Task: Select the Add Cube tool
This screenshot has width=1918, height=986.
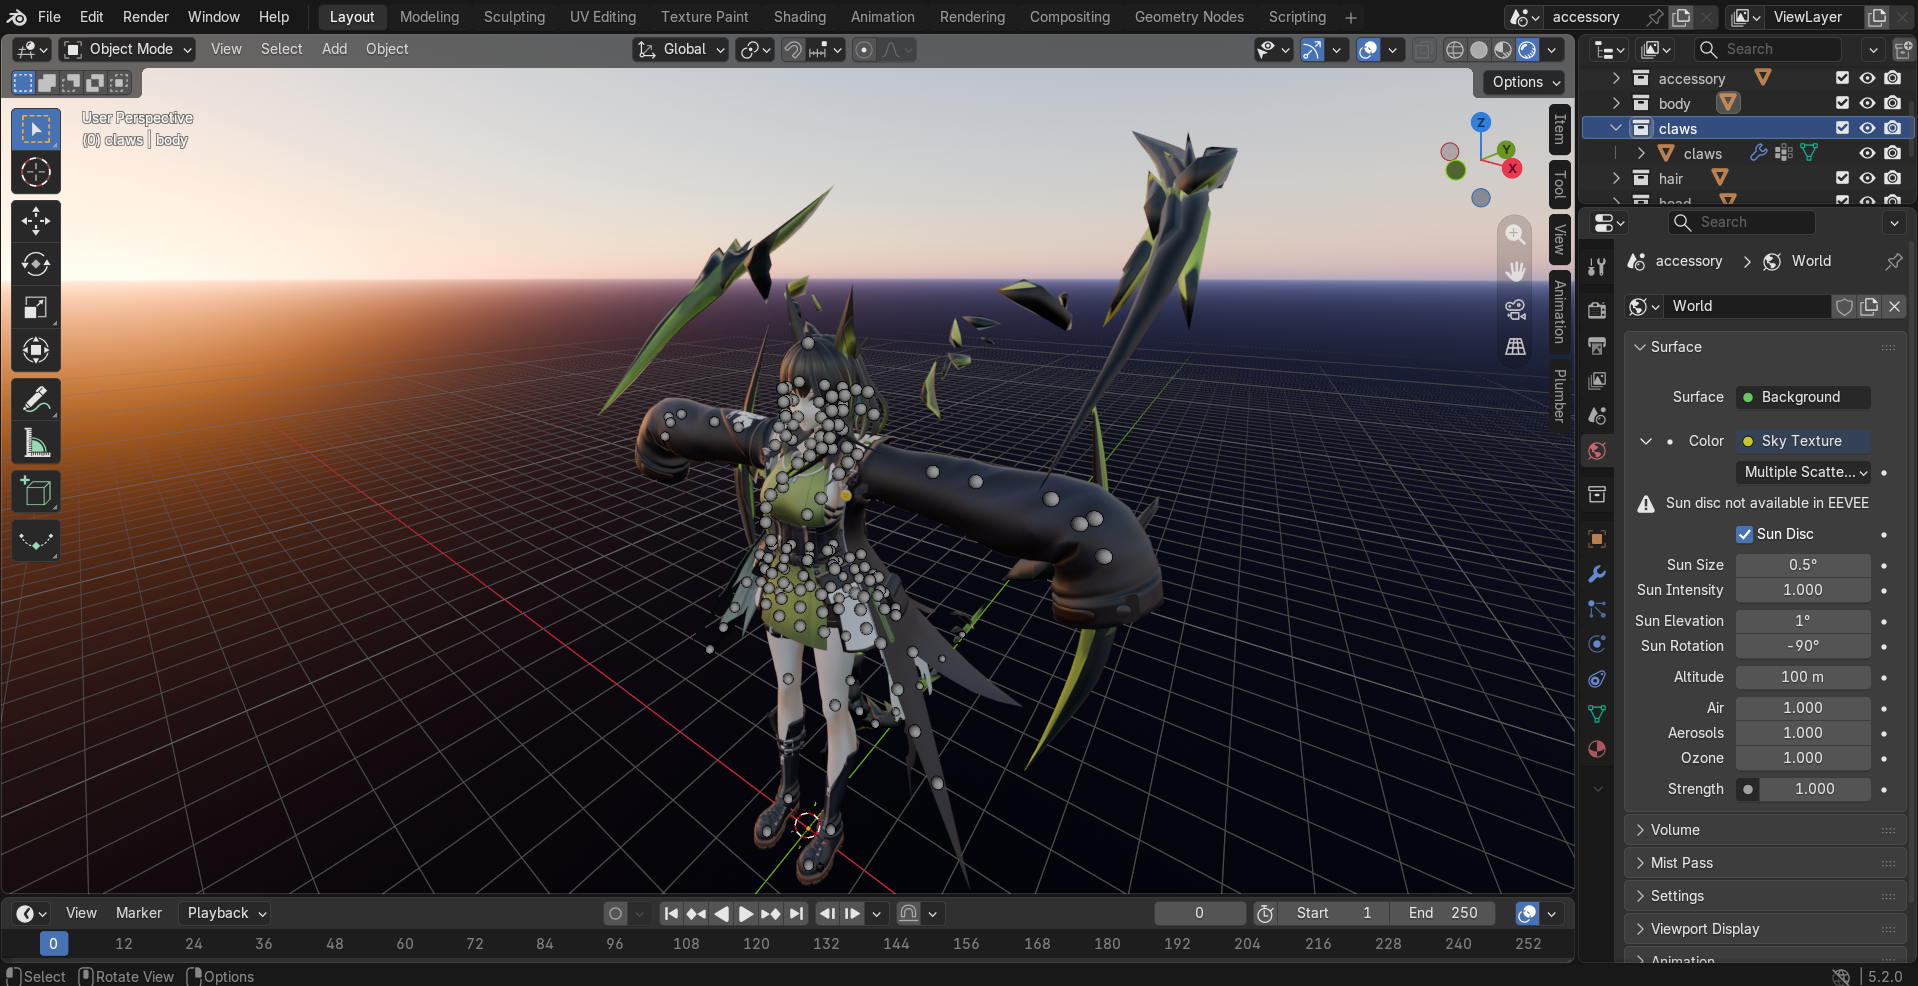Action: pos(36,492)
